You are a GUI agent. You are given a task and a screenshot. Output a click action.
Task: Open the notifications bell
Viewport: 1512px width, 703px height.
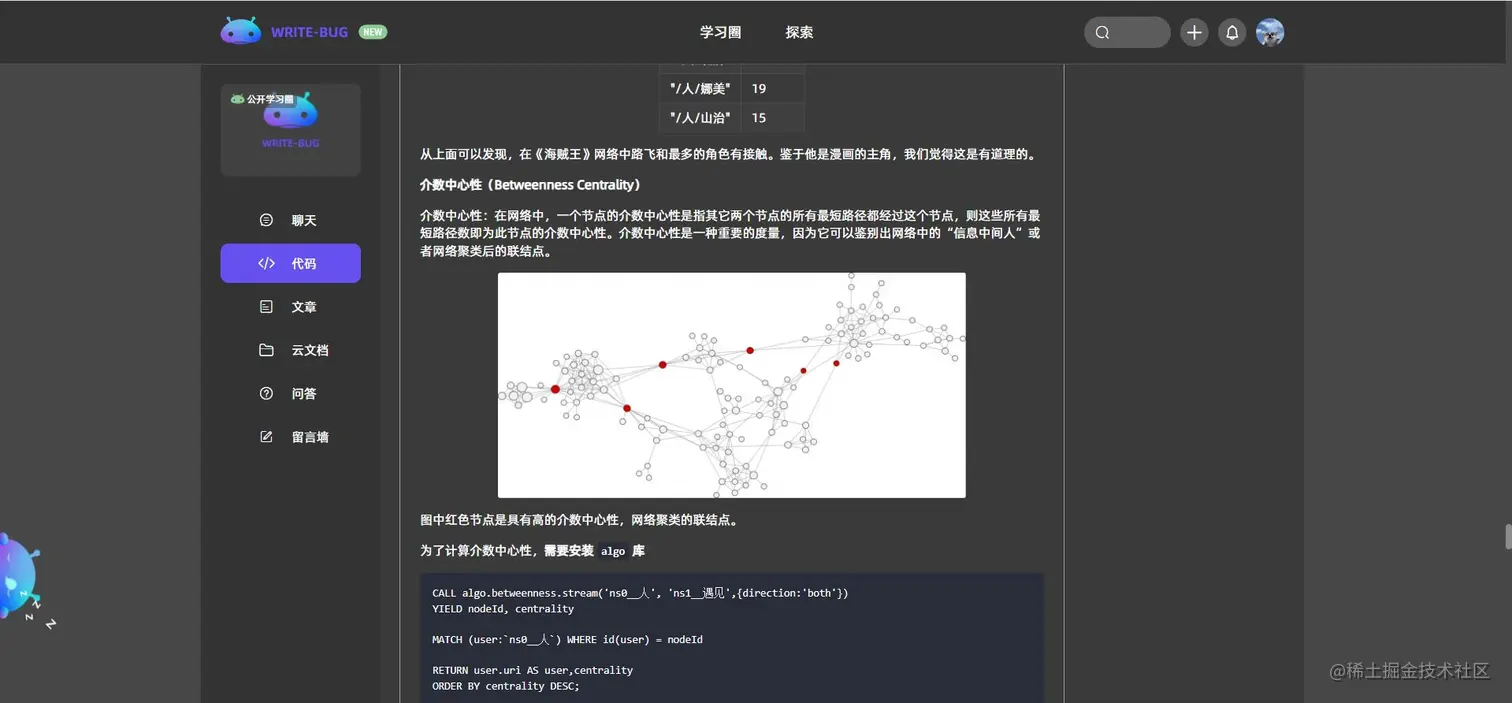click(1232, 32)
